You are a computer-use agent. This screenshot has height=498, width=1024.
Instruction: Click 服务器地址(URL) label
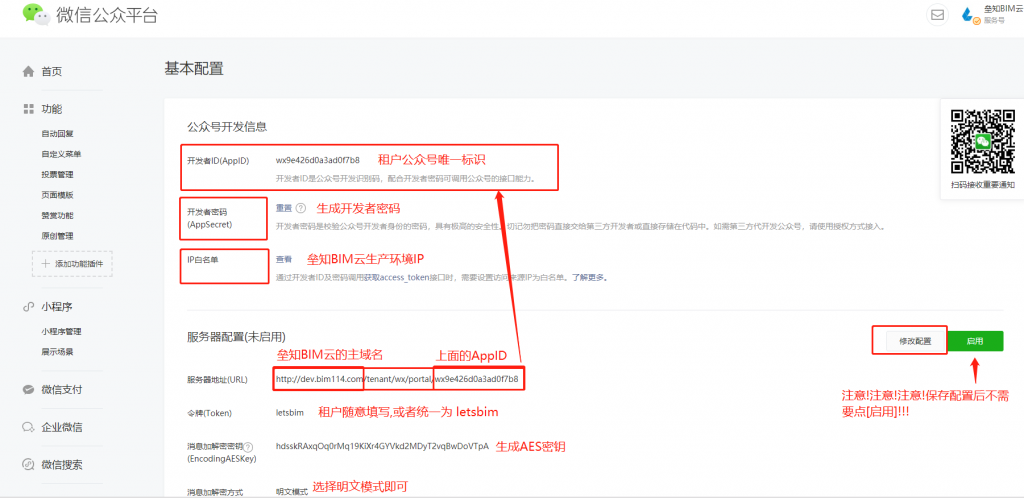(217, 379)
